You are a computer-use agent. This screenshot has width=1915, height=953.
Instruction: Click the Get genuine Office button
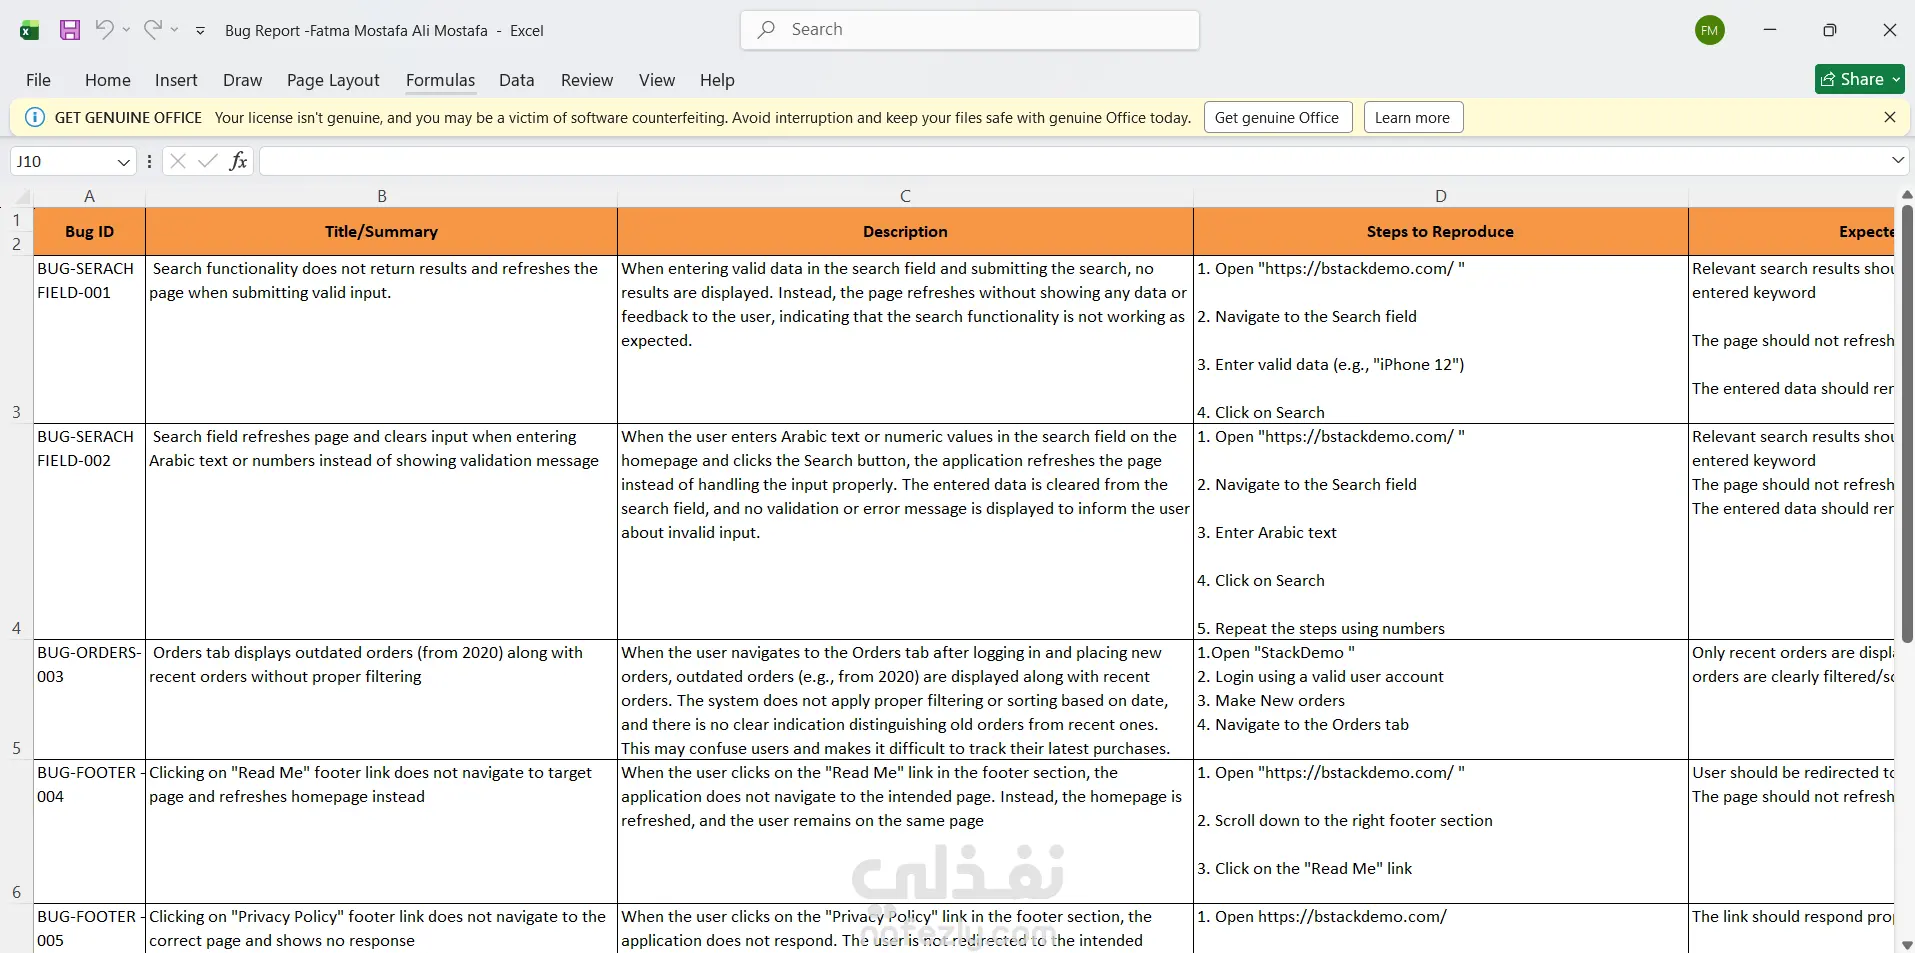(1277, 117)
